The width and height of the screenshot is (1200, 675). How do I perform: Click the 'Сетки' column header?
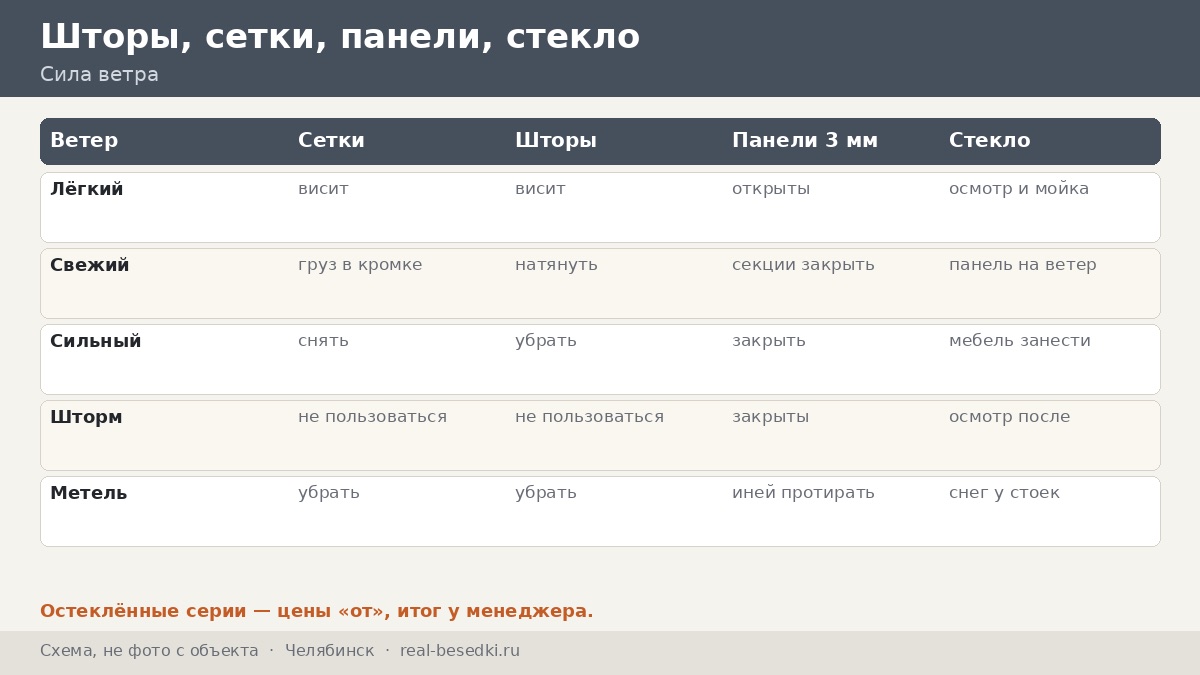331,141
